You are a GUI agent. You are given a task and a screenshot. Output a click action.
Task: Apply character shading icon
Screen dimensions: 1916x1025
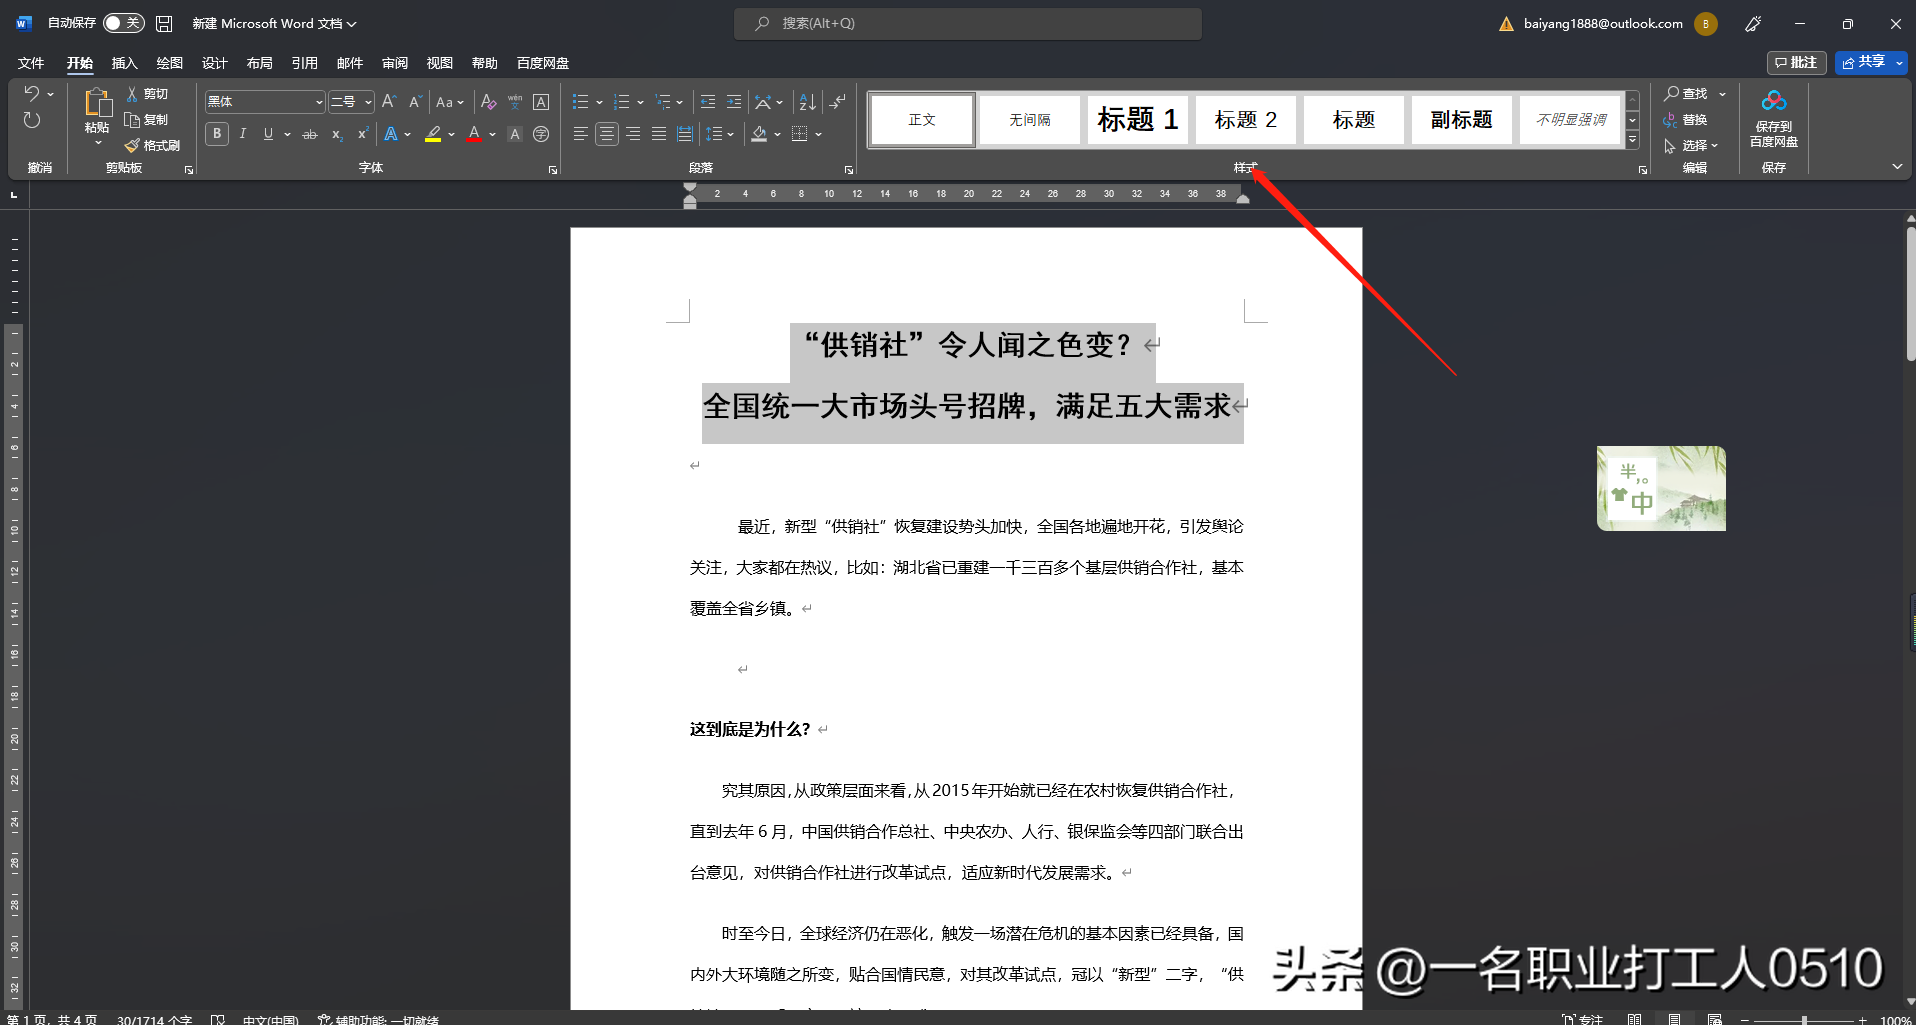[x=515, y=134]
